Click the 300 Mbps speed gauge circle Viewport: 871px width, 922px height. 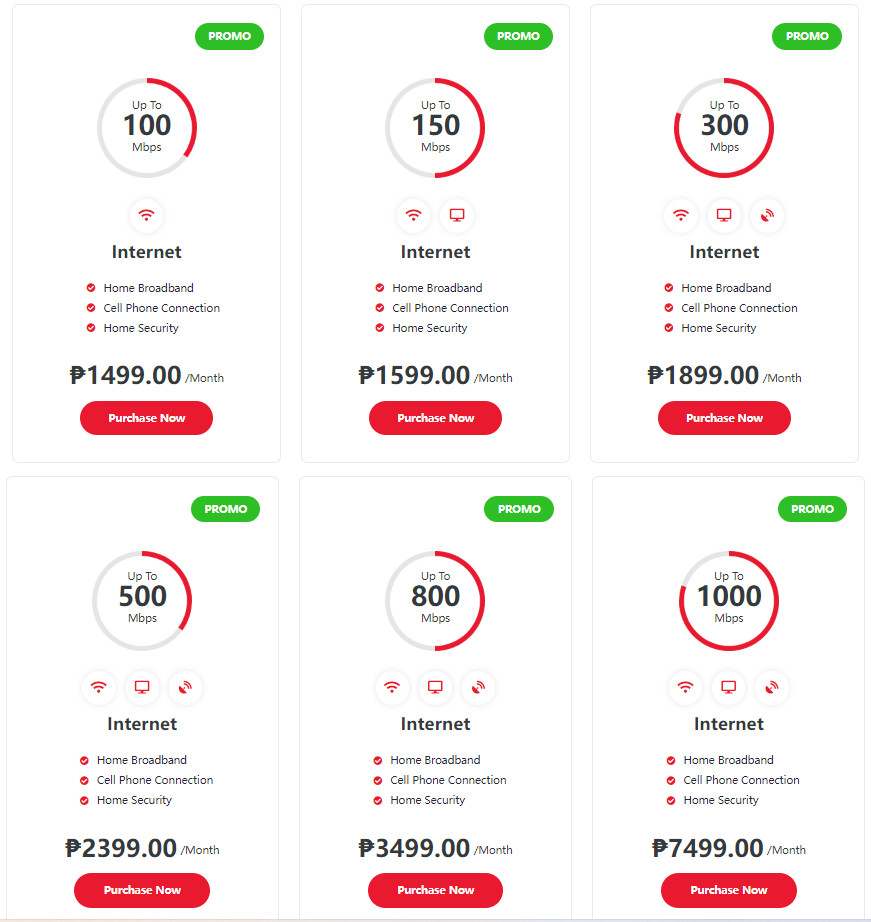[724, 128]
